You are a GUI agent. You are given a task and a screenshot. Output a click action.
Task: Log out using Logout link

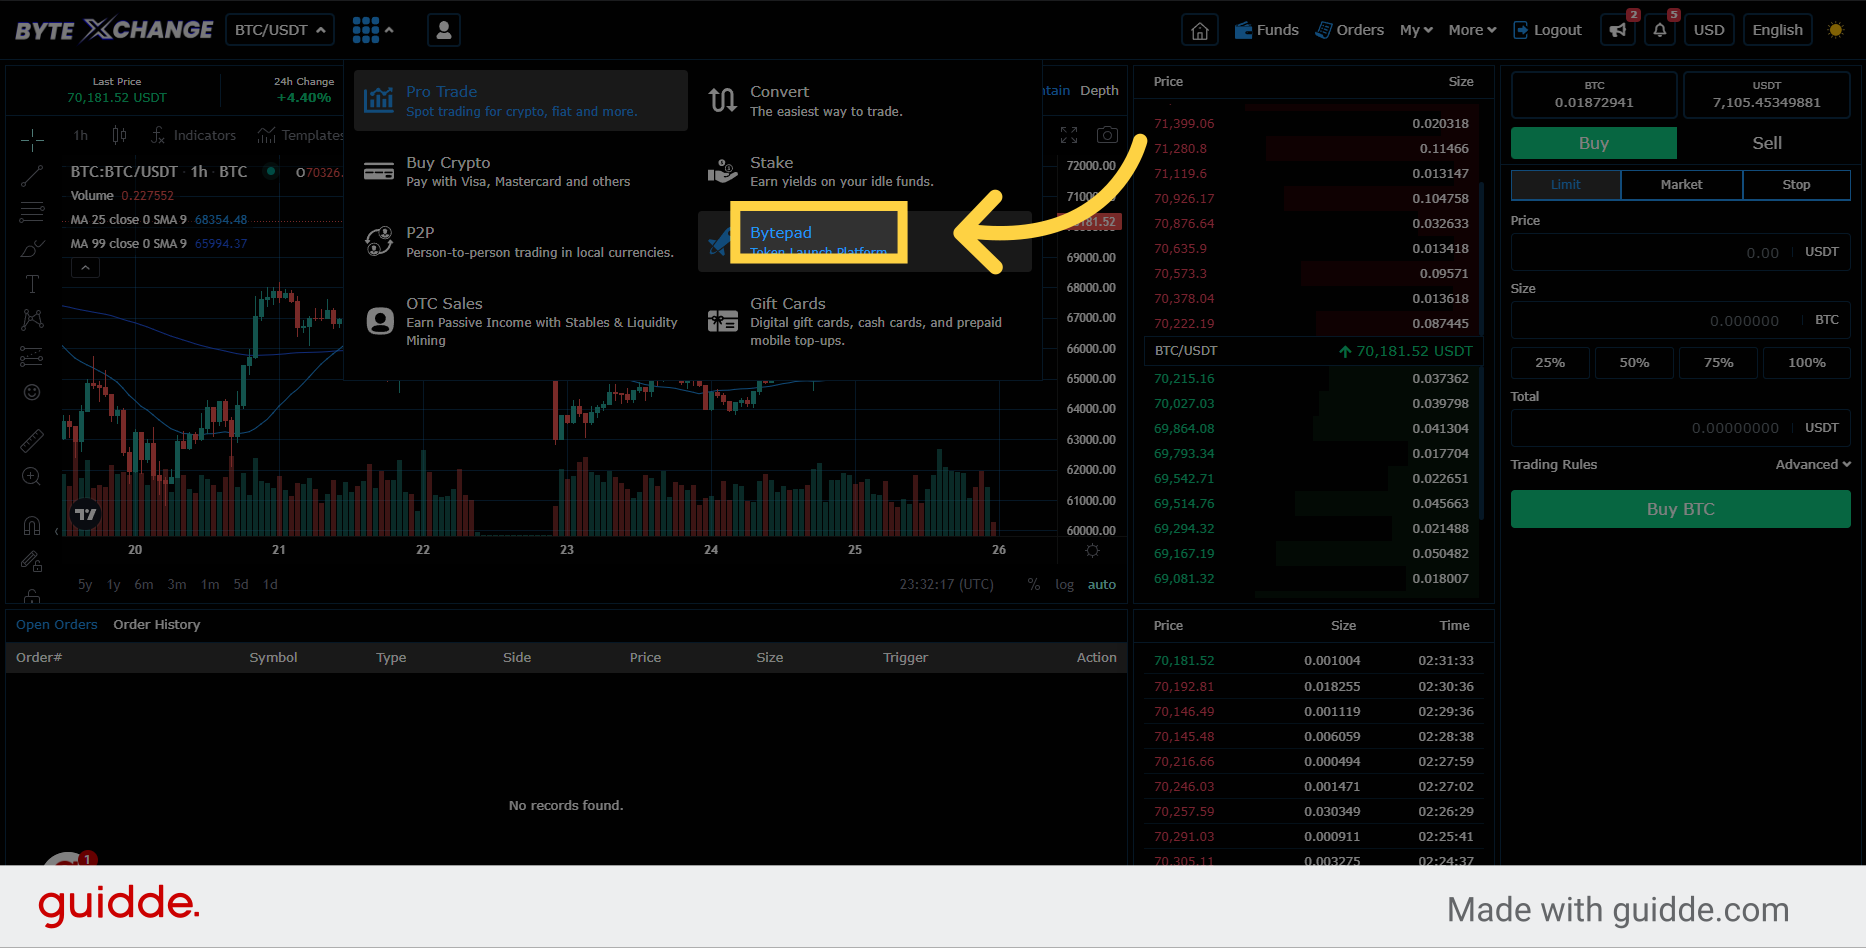click(1547, 30)
